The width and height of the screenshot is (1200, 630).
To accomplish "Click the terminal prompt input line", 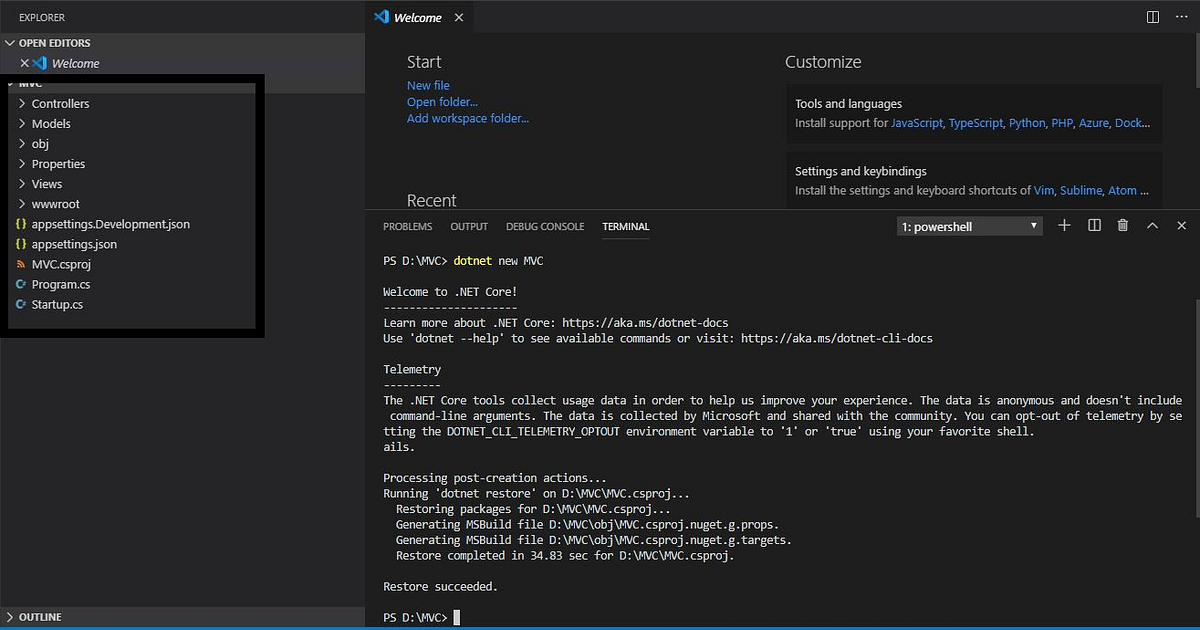I will (x=420, y=617).
